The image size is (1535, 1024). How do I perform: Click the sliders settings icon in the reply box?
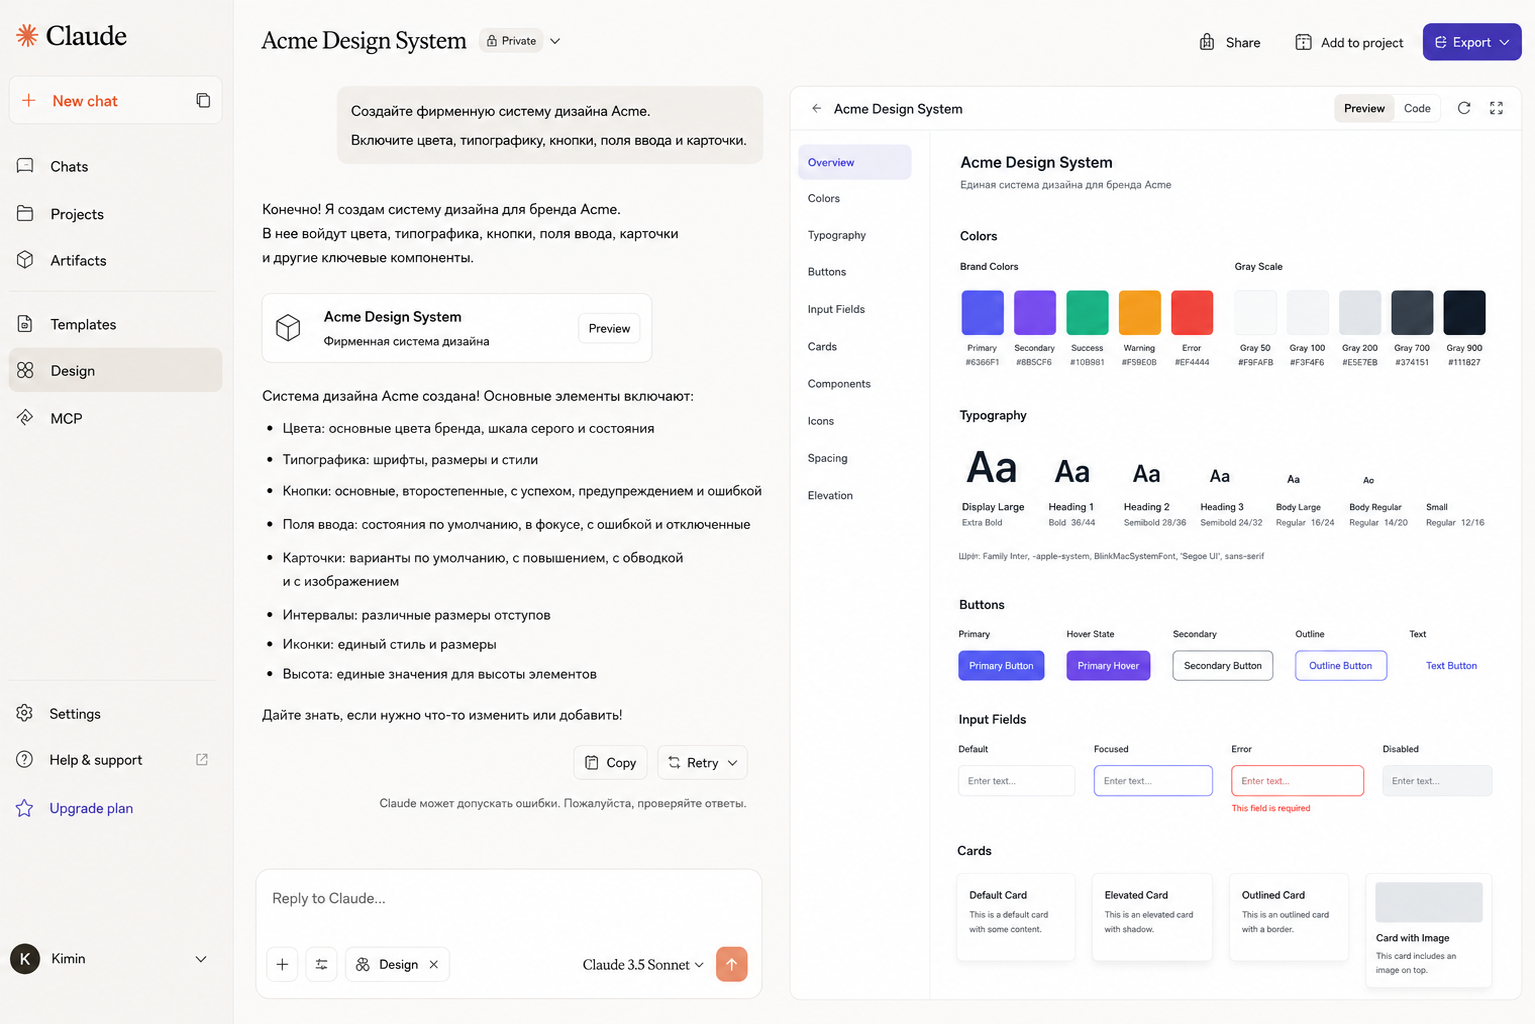(x=321, y=964)
